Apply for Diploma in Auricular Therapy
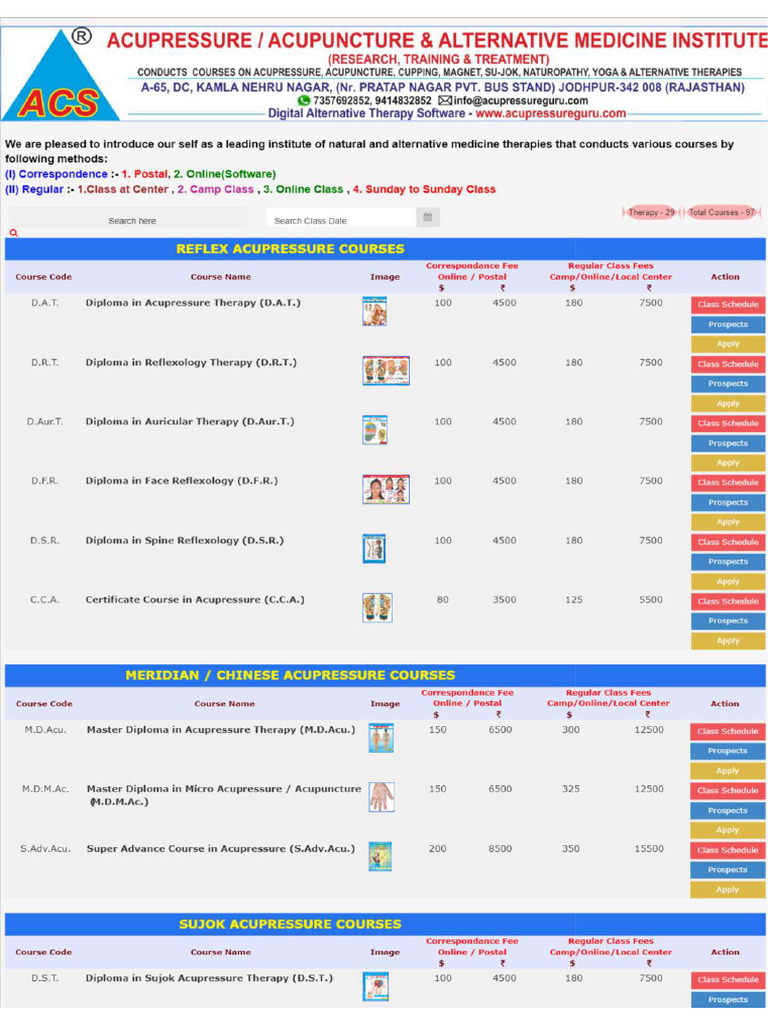 point(728,463)
